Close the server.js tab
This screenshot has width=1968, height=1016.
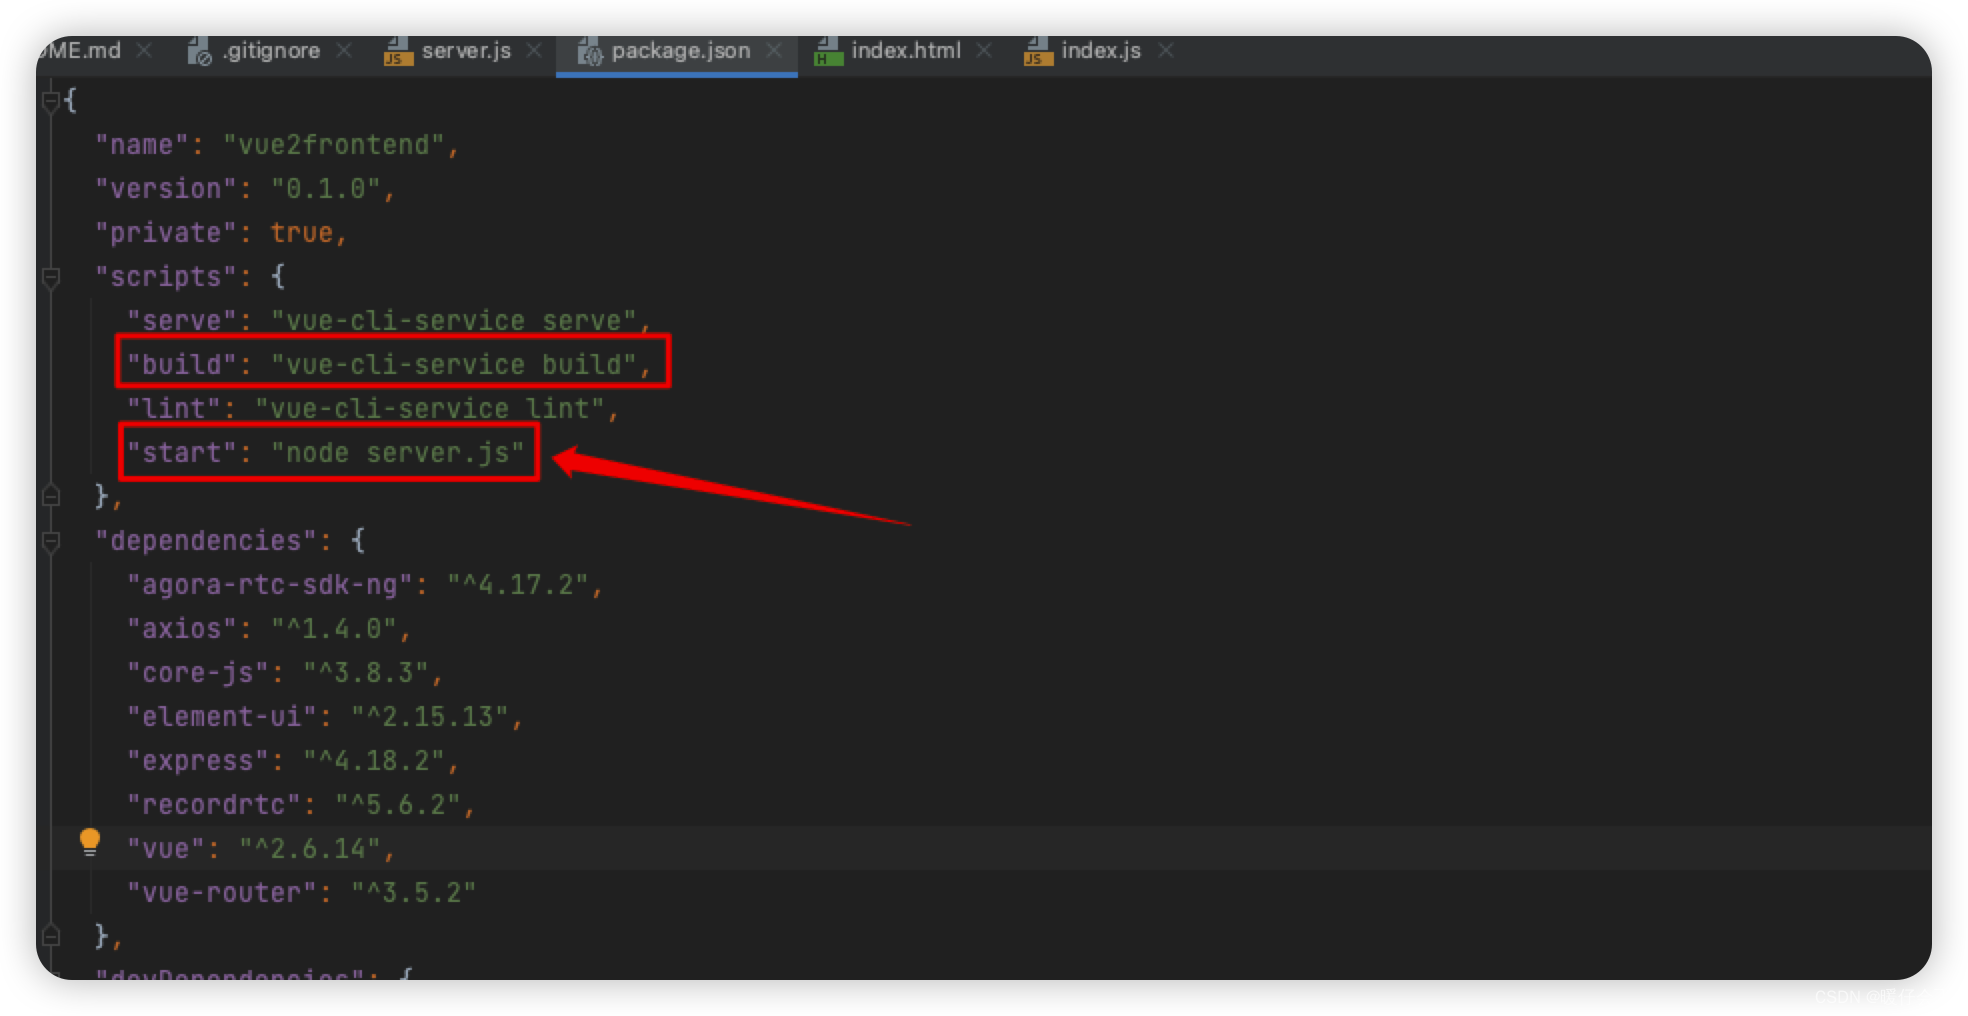coord(535,50)
